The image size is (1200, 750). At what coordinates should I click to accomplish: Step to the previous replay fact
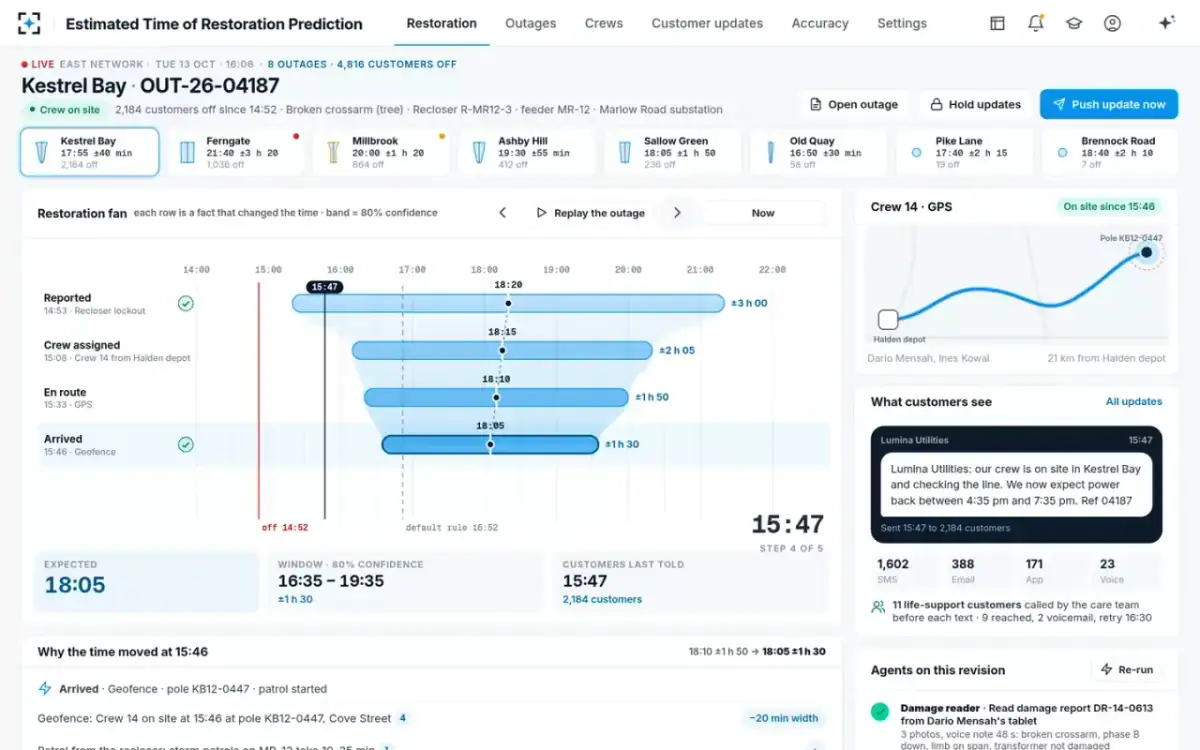coord(503,213)
